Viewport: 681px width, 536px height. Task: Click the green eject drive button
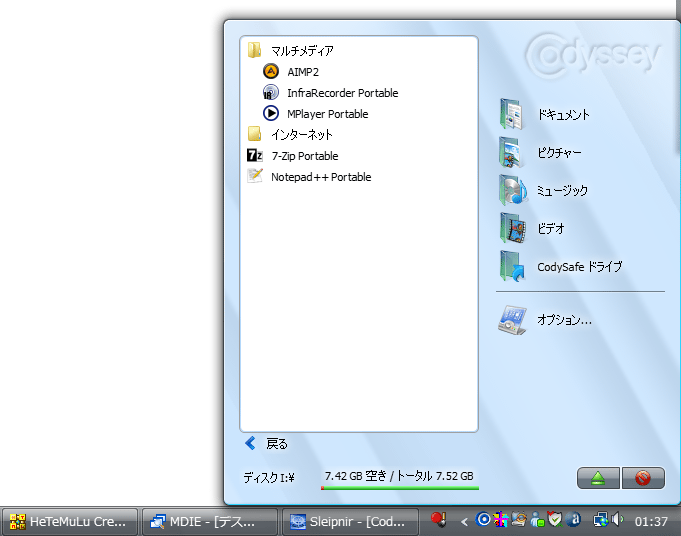(598, 478)
